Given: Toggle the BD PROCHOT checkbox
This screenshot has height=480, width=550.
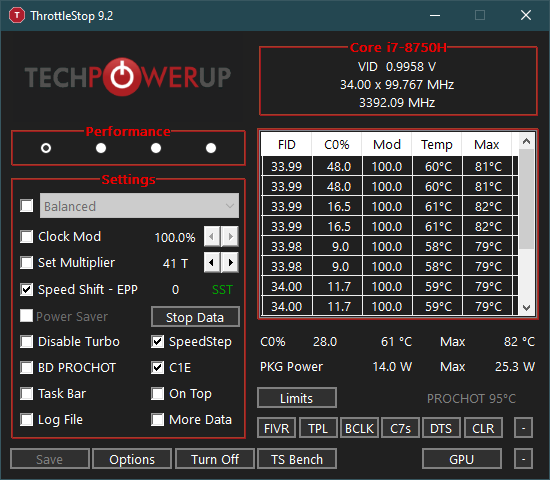Looking at the screenshot, I should 27,367.
